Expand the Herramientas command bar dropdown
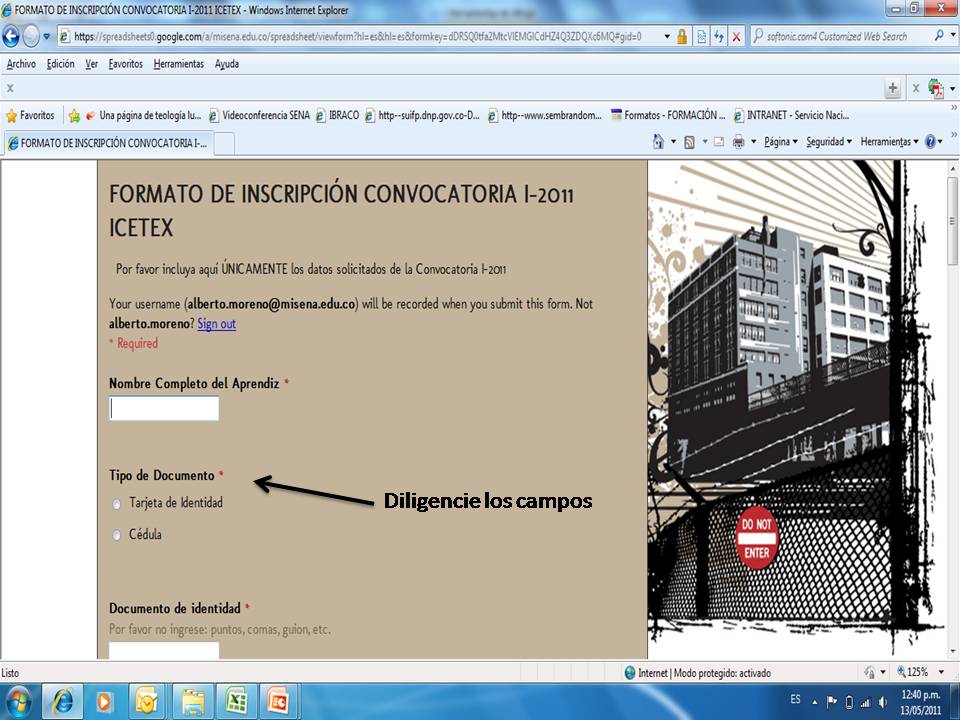The height and width of the screenshot is (720, 960). pos(890,141)
